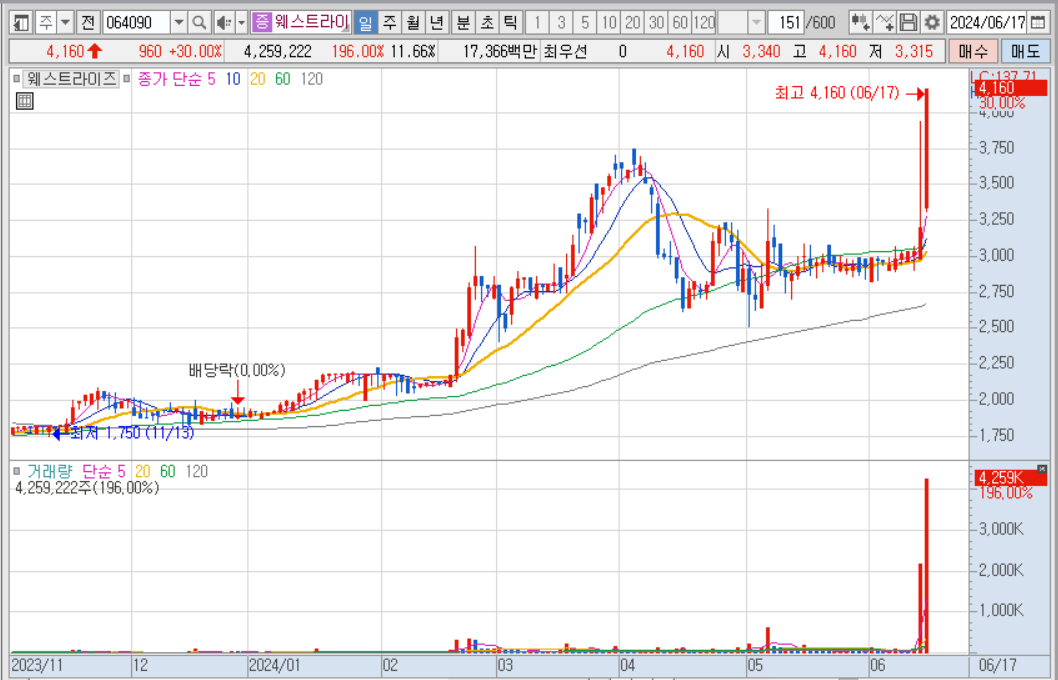Click the 4,259,222주(196,00%) volume text

[87, 488]
